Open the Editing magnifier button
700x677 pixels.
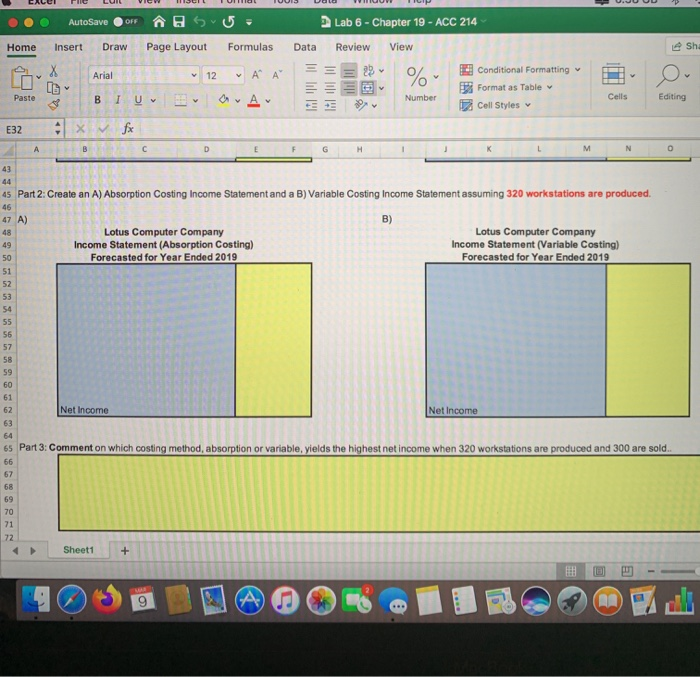(672, 83)
